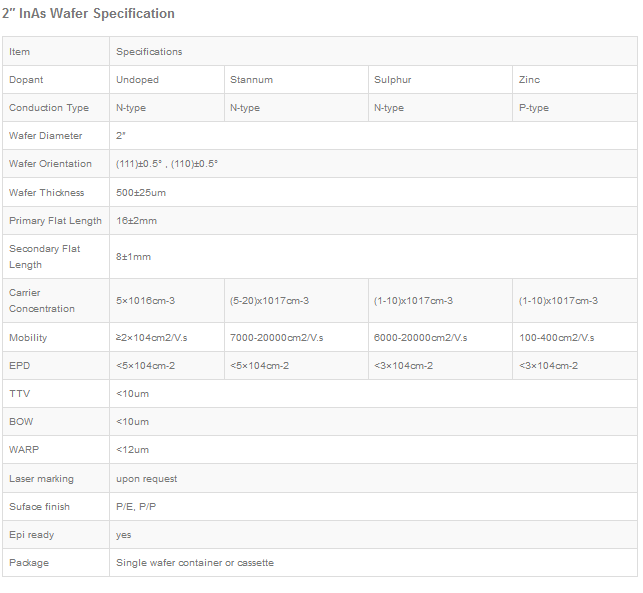Click the "Sulphur" dopant cell
Viewport: 643px width, 593px height.
coord(392,79)
